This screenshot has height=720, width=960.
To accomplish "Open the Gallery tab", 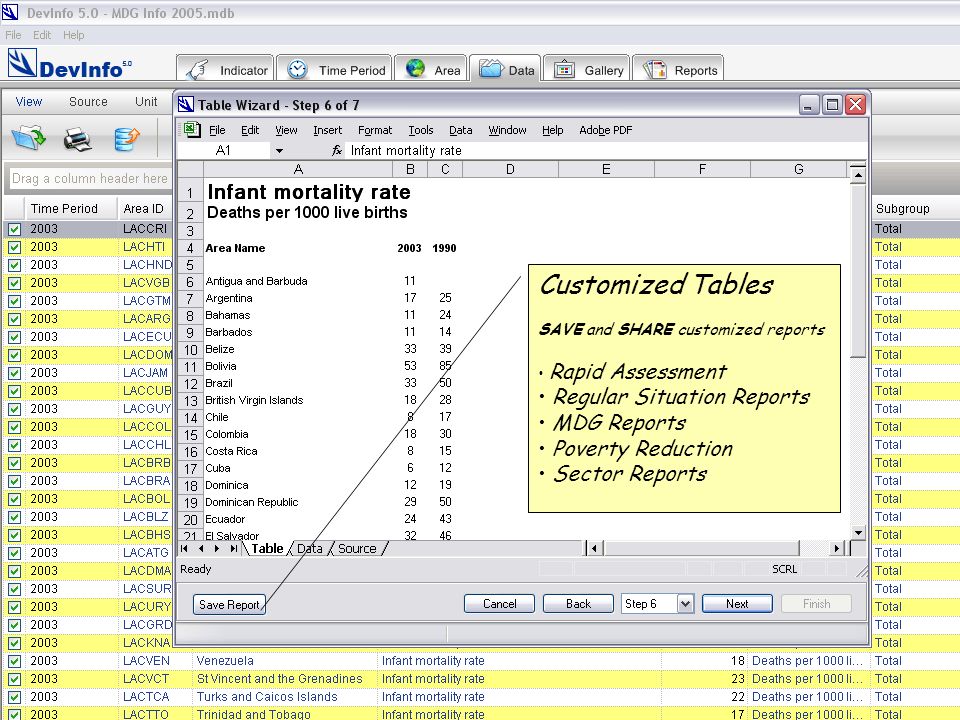I will tap(587, 69).
